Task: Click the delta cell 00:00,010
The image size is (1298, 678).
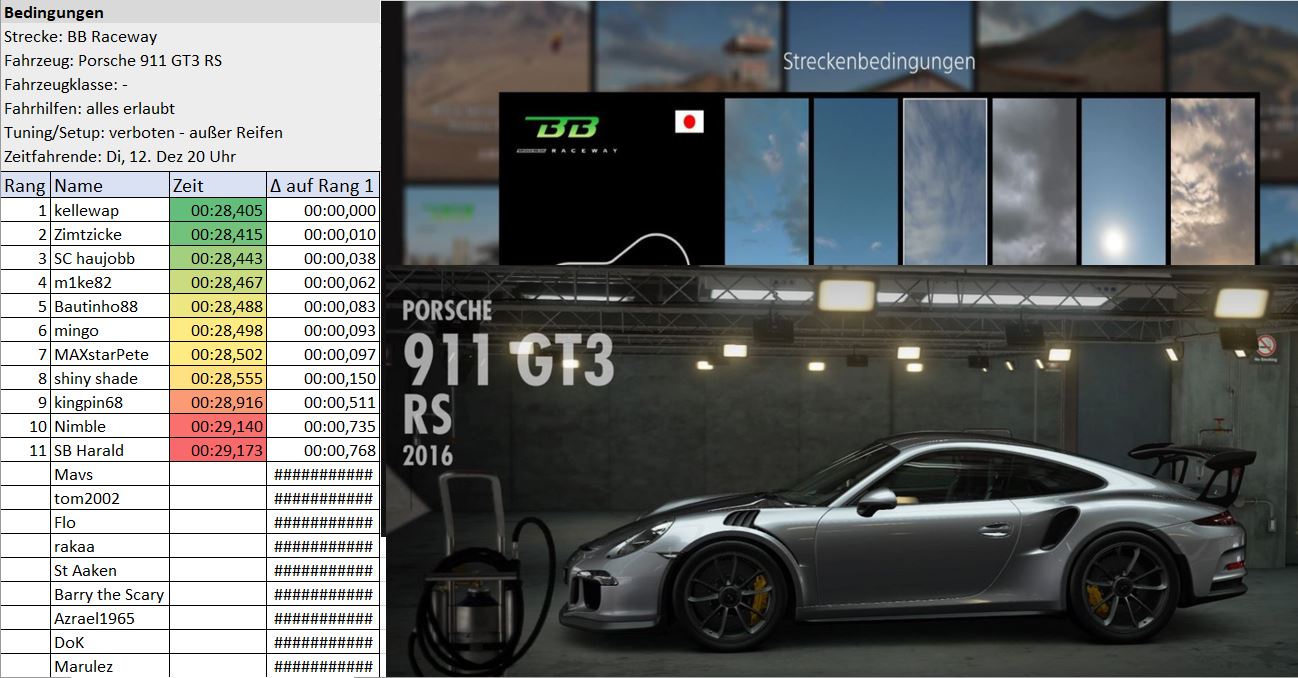Action: [x=323, y=234]
